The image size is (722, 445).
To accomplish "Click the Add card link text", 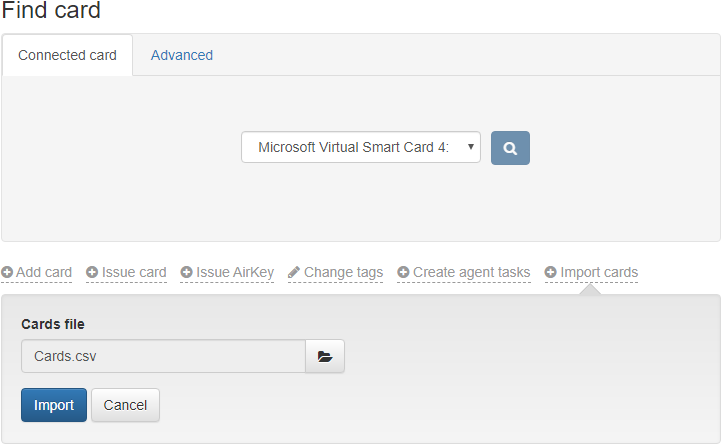I will [x=44, y=272].
